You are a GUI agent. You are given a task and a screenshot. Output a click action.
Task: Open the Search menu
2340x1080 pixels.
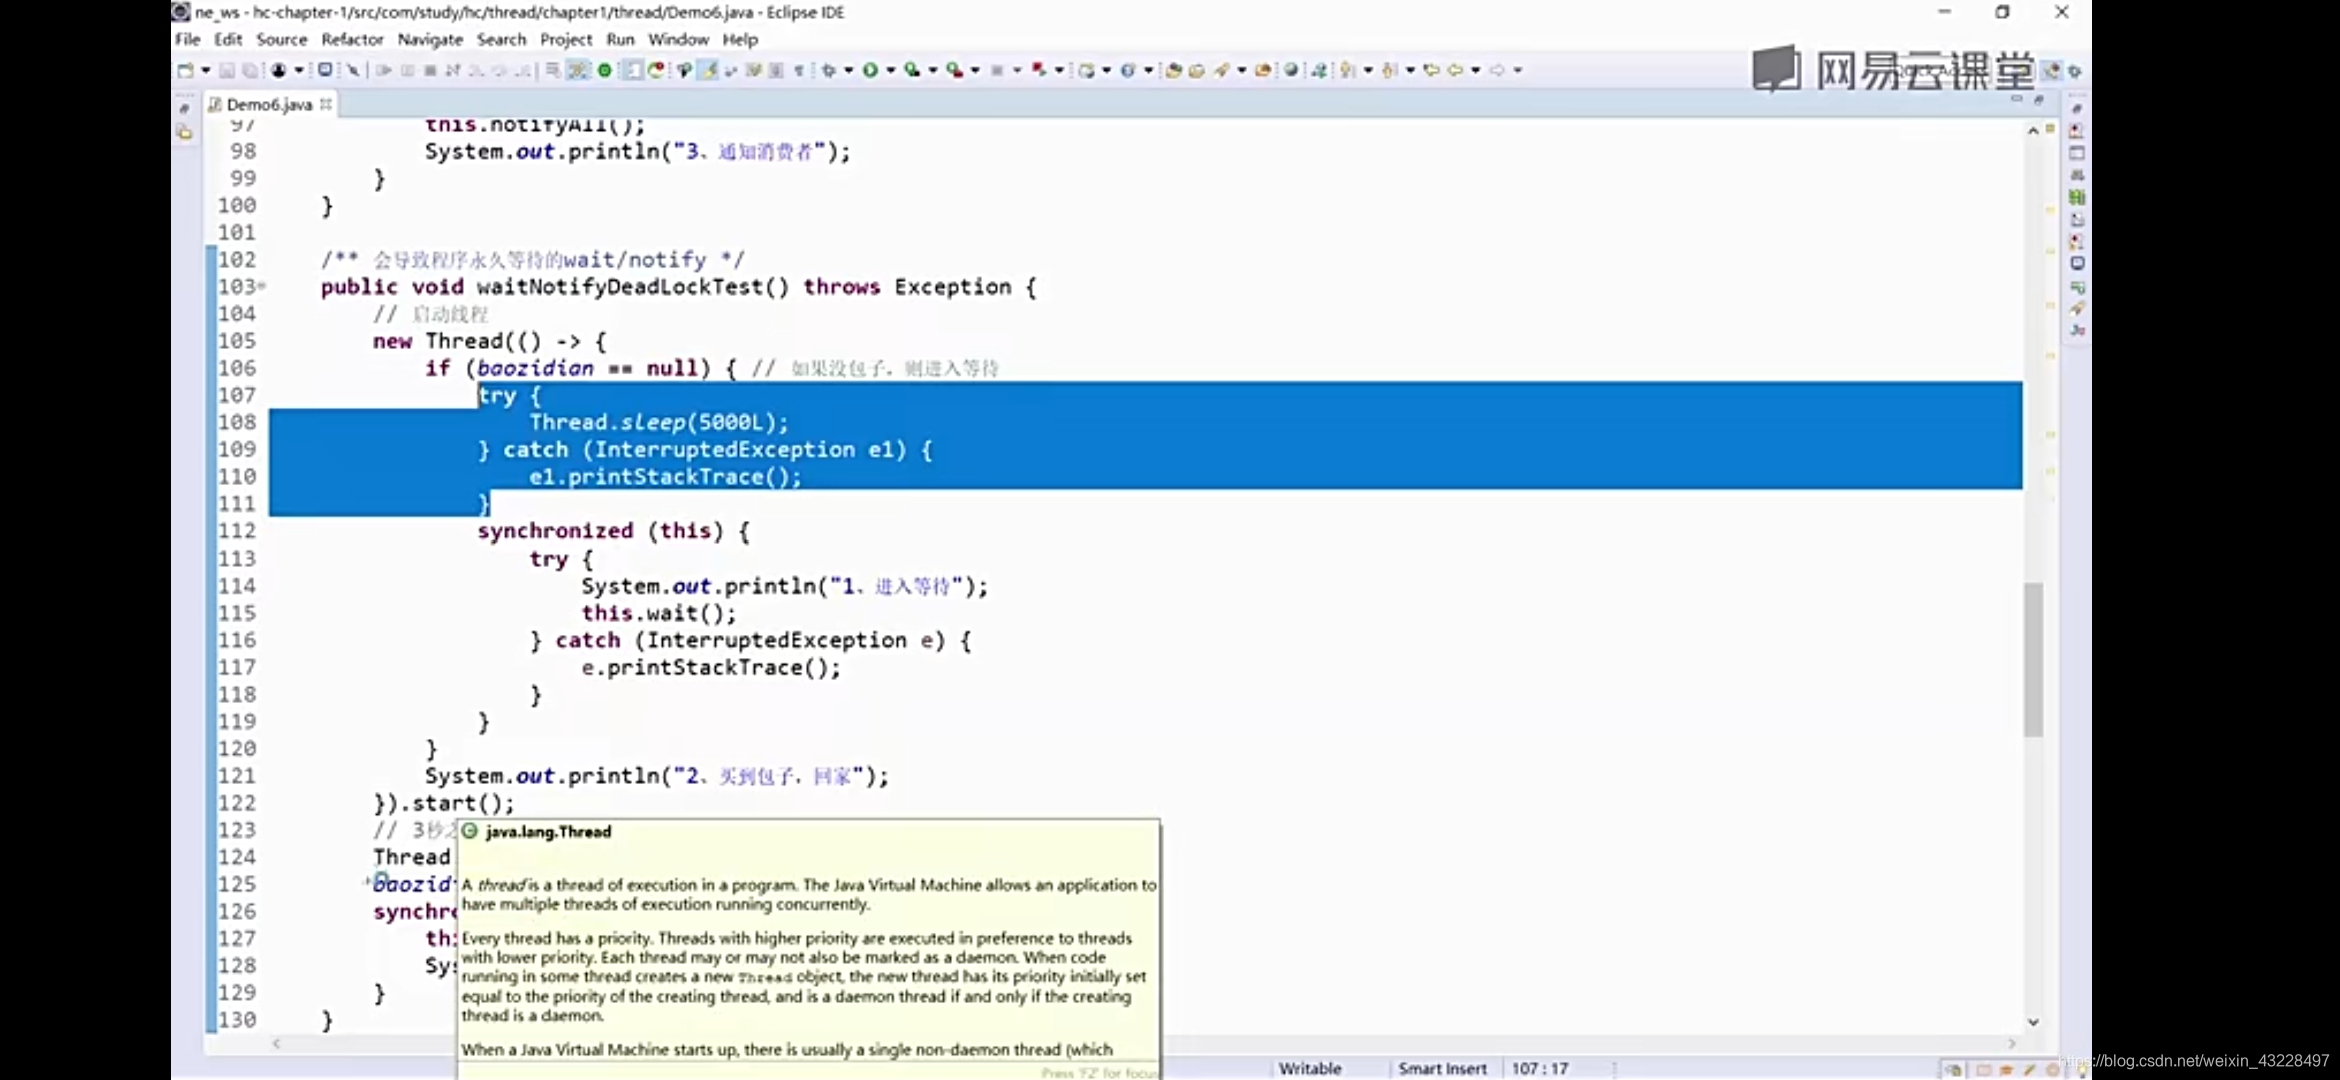point(501,39)
